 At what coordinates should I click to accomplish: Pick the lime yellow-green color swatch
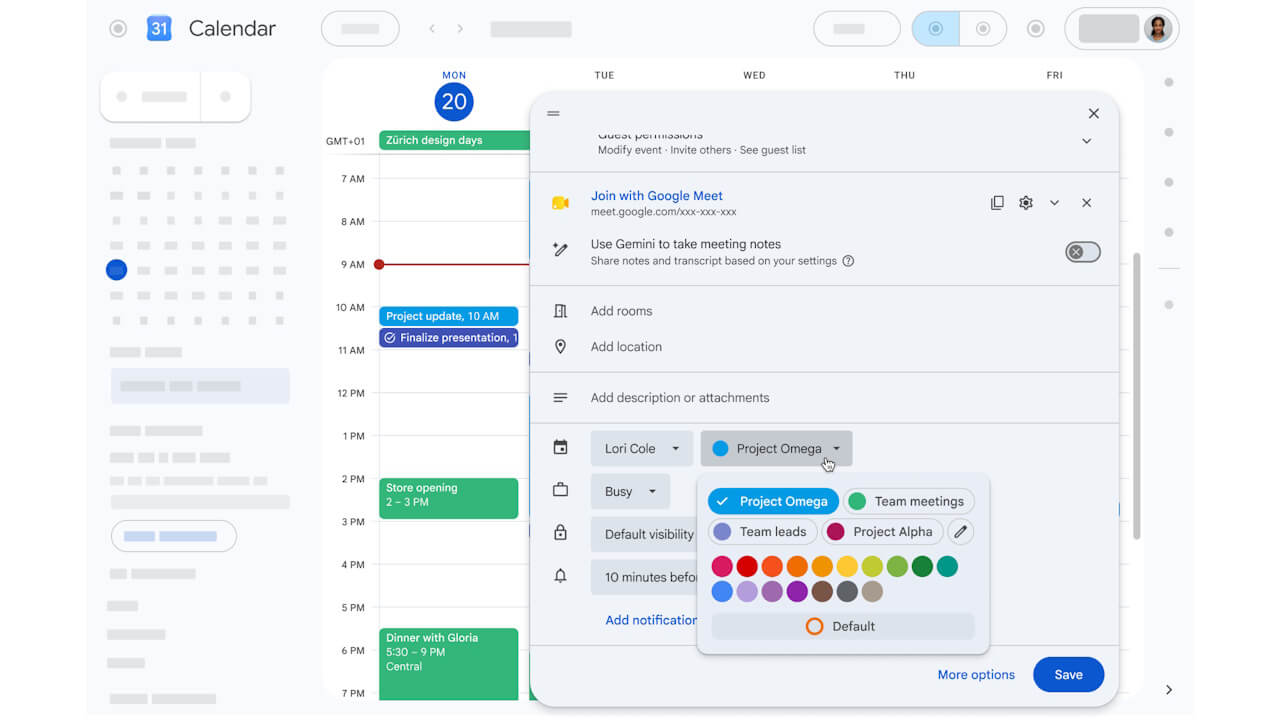872,567
